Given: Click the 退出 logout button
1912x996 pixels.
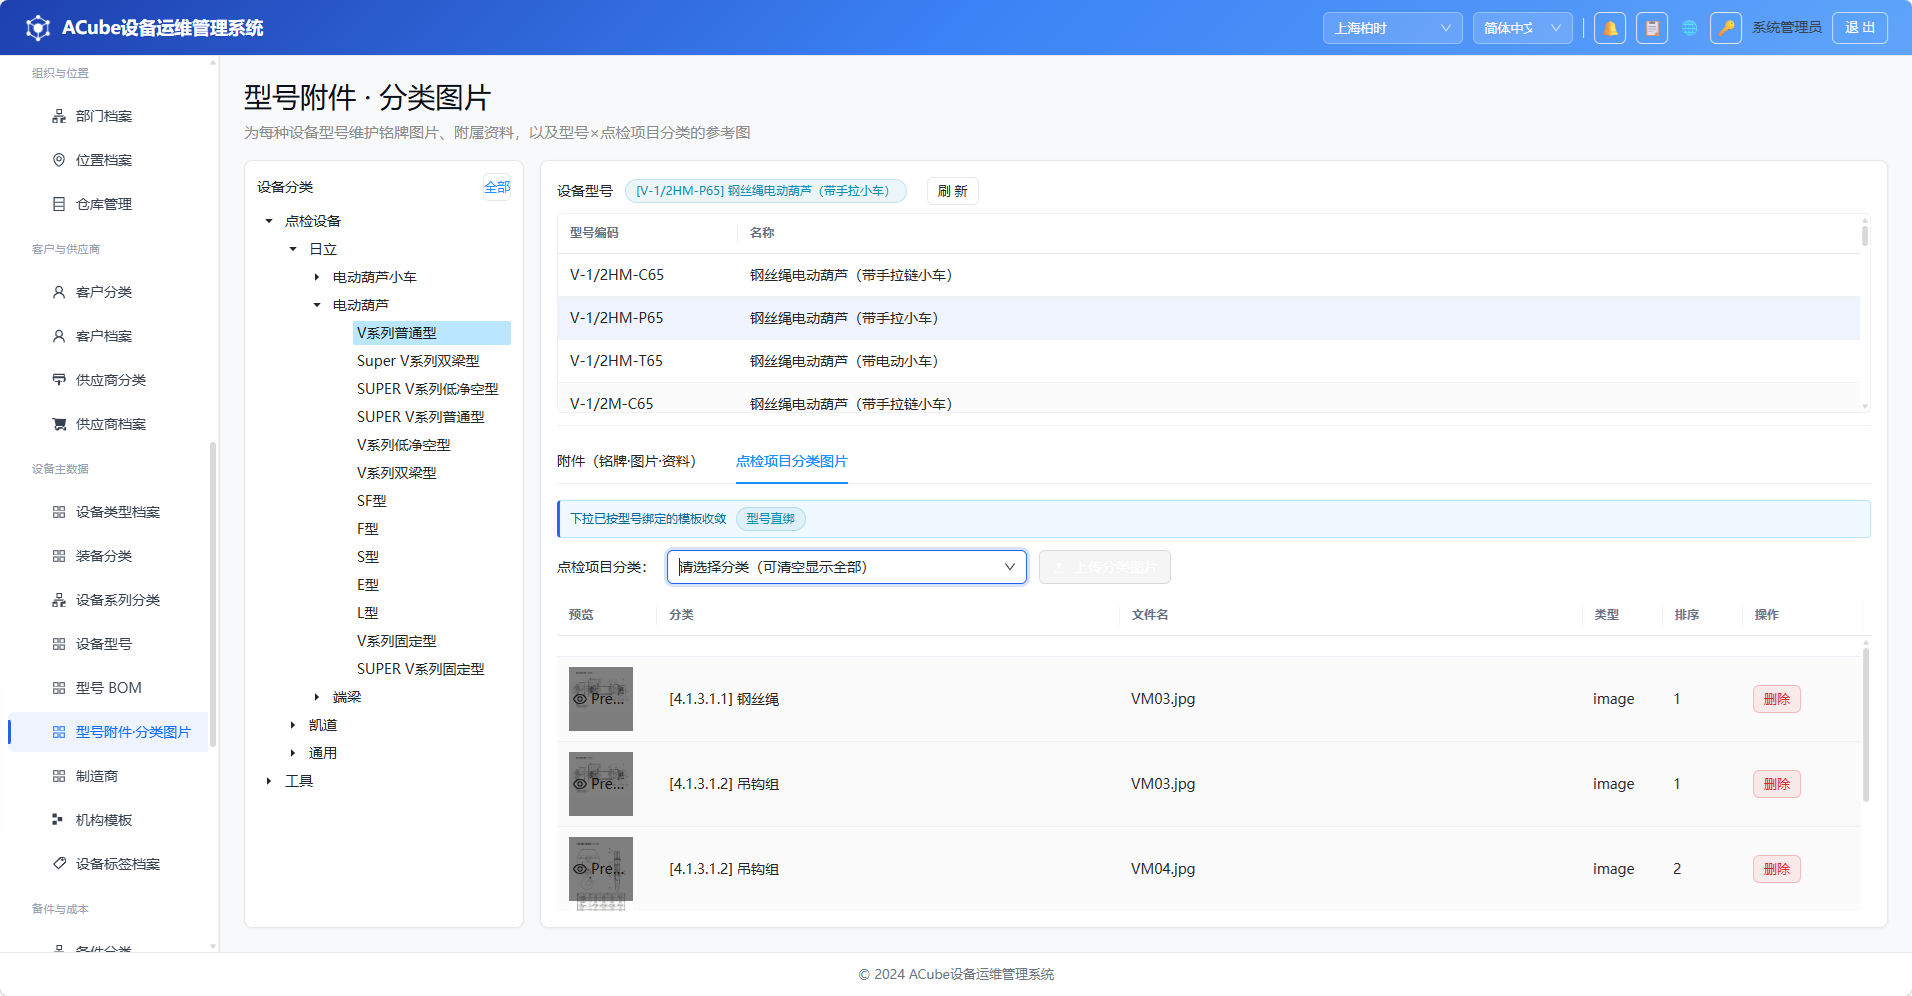Looking at the screenshot, I should tap(1860, 28).
